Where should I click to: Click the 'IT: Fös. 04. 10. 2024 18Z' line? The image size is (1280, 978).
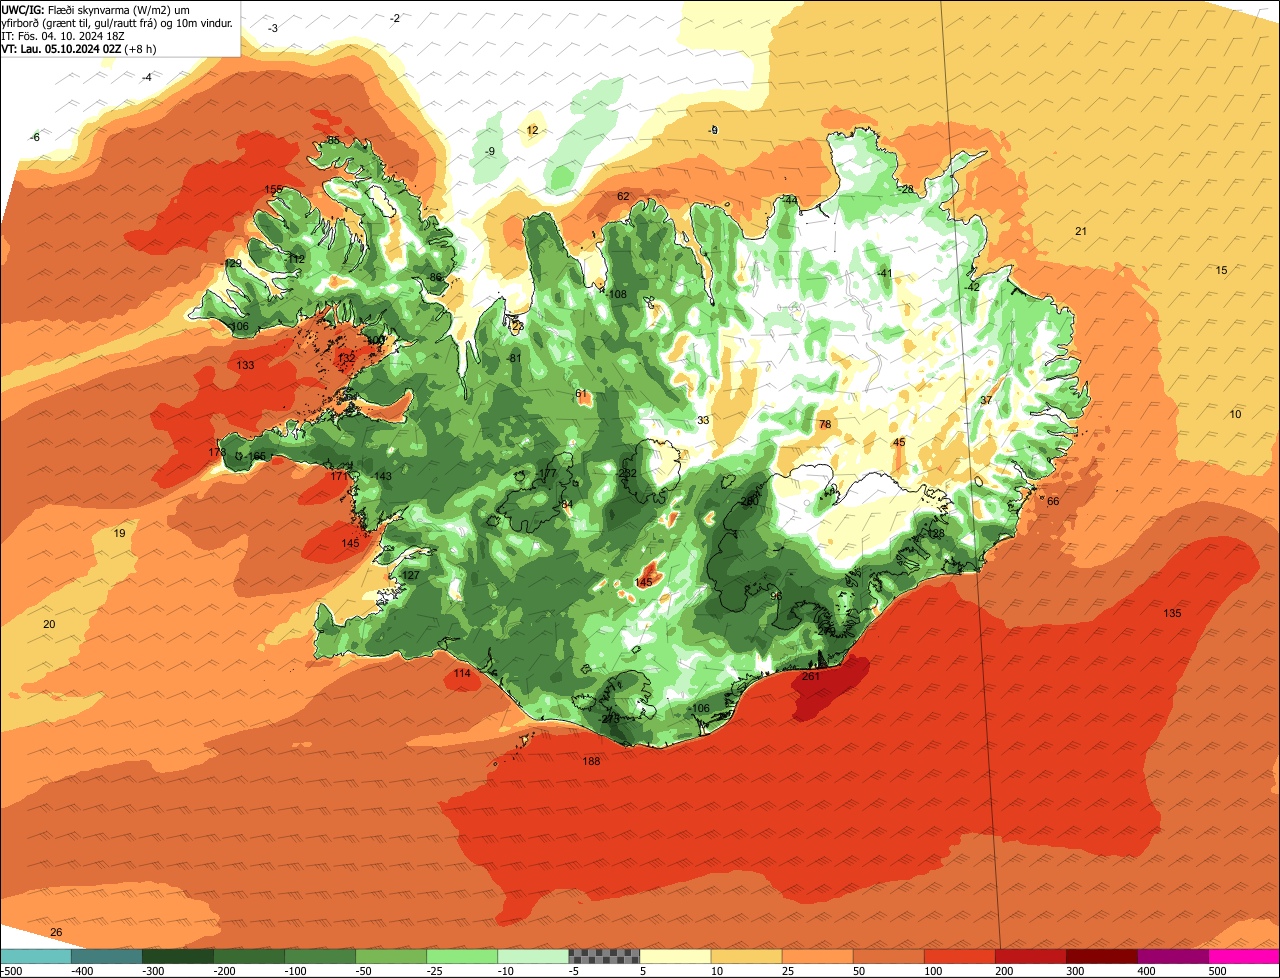click(62, 36)
